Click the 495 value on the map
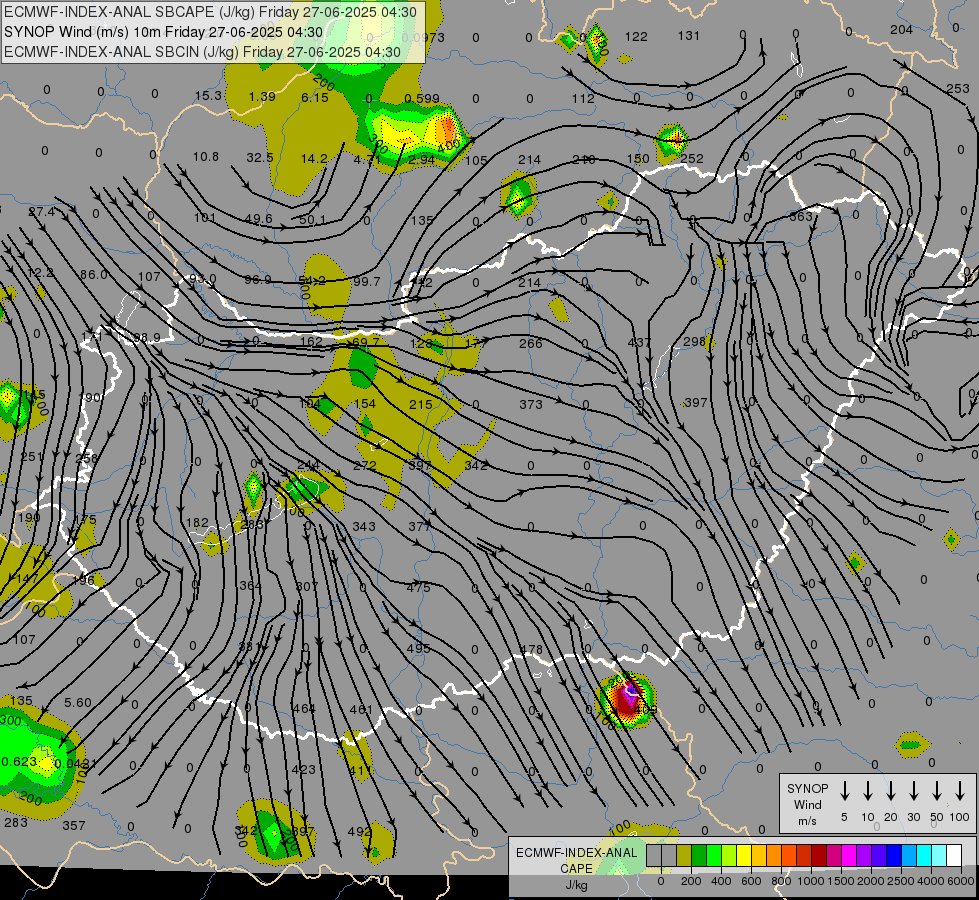979x900 pixels. point(418,648)
